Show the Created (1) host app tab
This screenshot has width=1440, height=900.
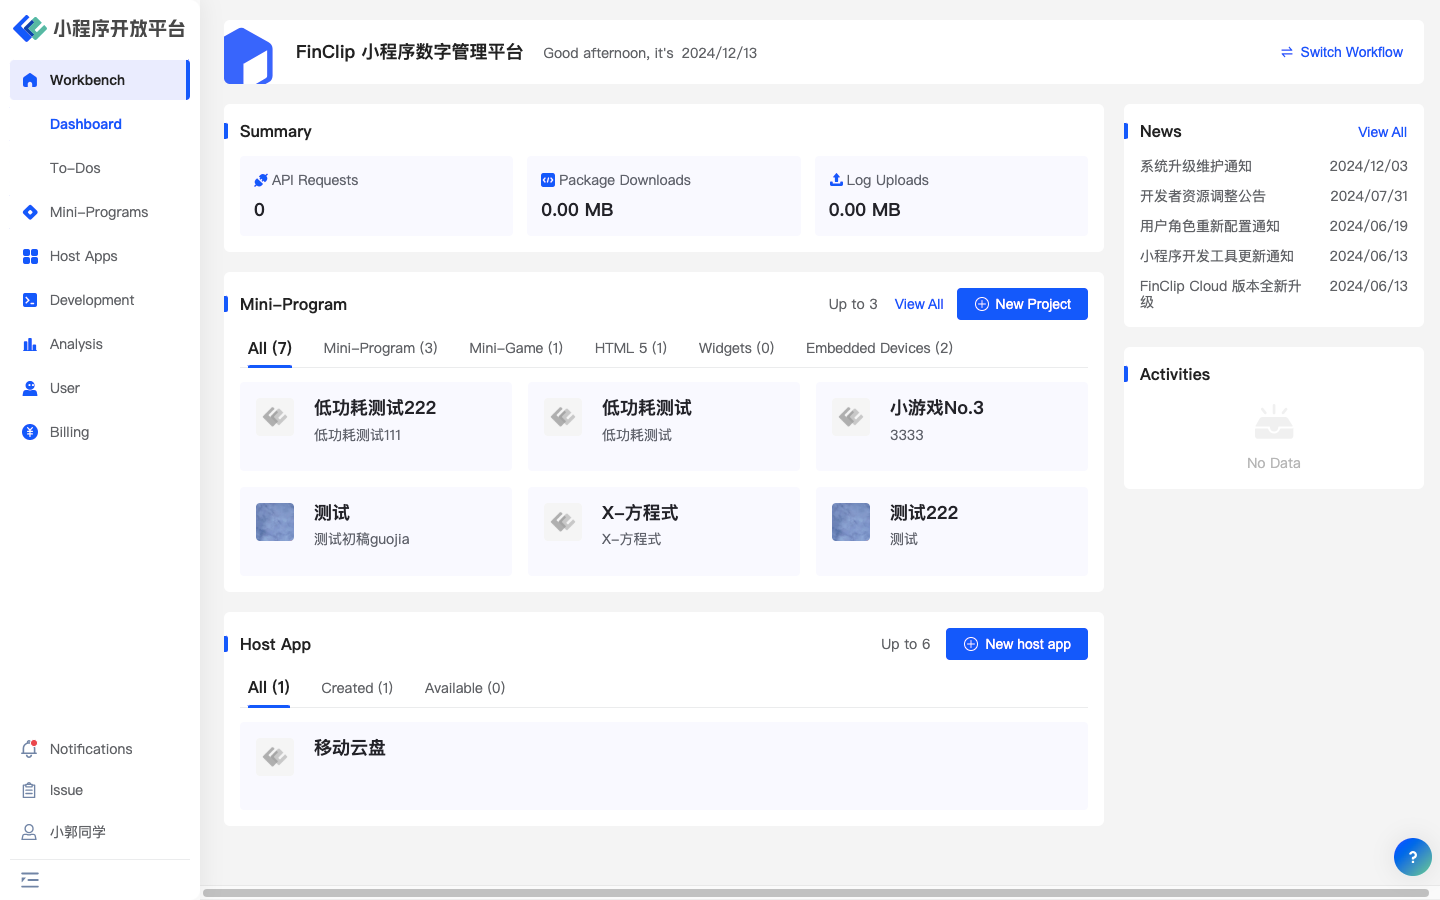pos(357,688)
